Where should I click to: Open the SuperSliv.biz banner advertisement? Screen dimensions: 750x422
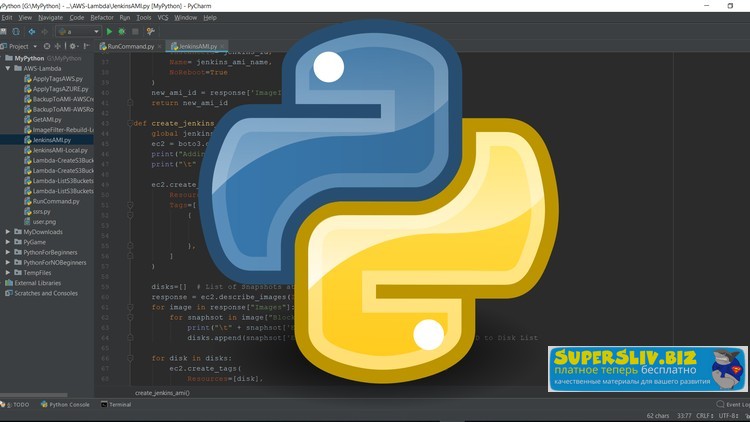(648, 369)
